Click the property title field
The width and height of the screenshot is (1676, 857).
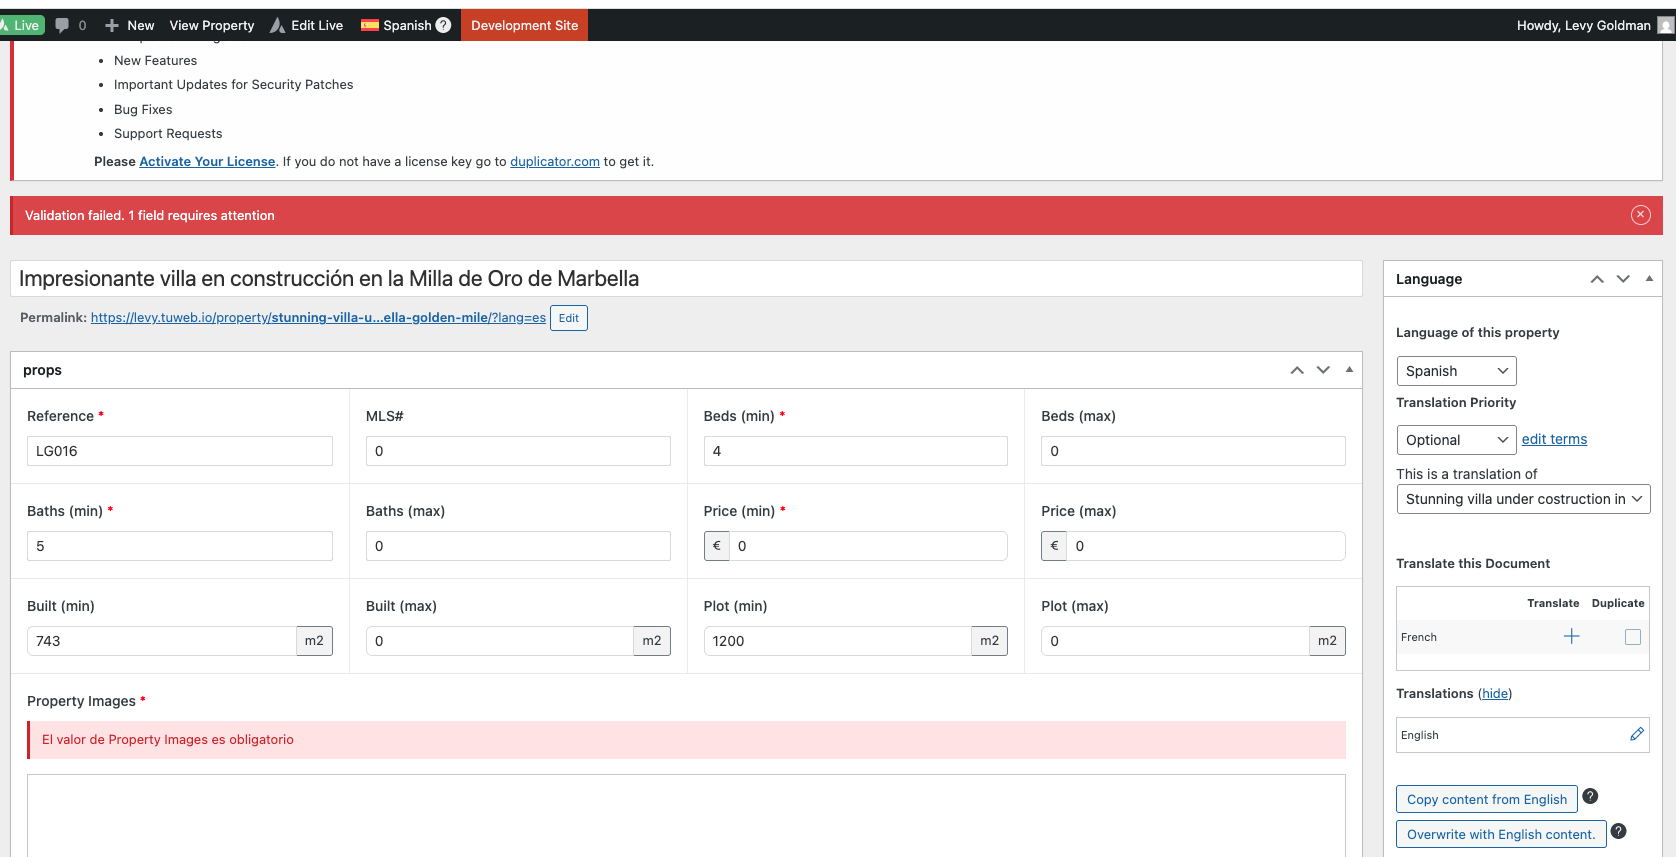[686, 279]
